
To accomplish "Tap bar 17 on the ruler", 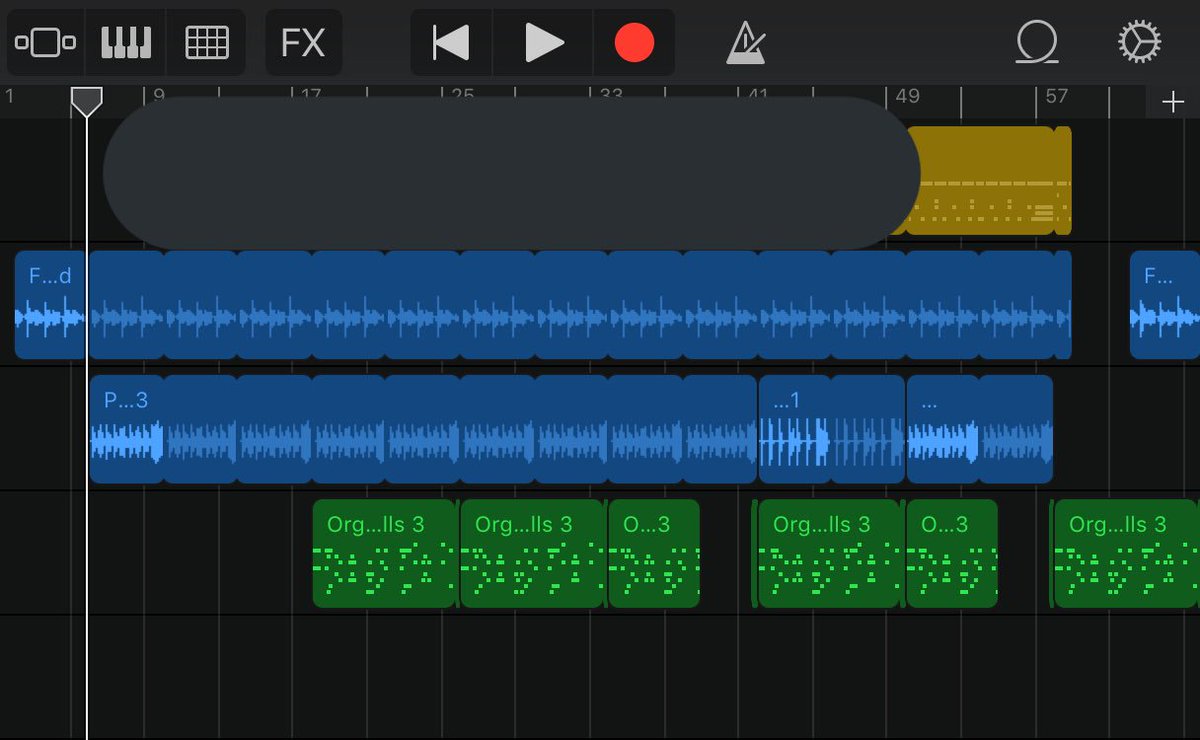I will click(x=311, y=96).
